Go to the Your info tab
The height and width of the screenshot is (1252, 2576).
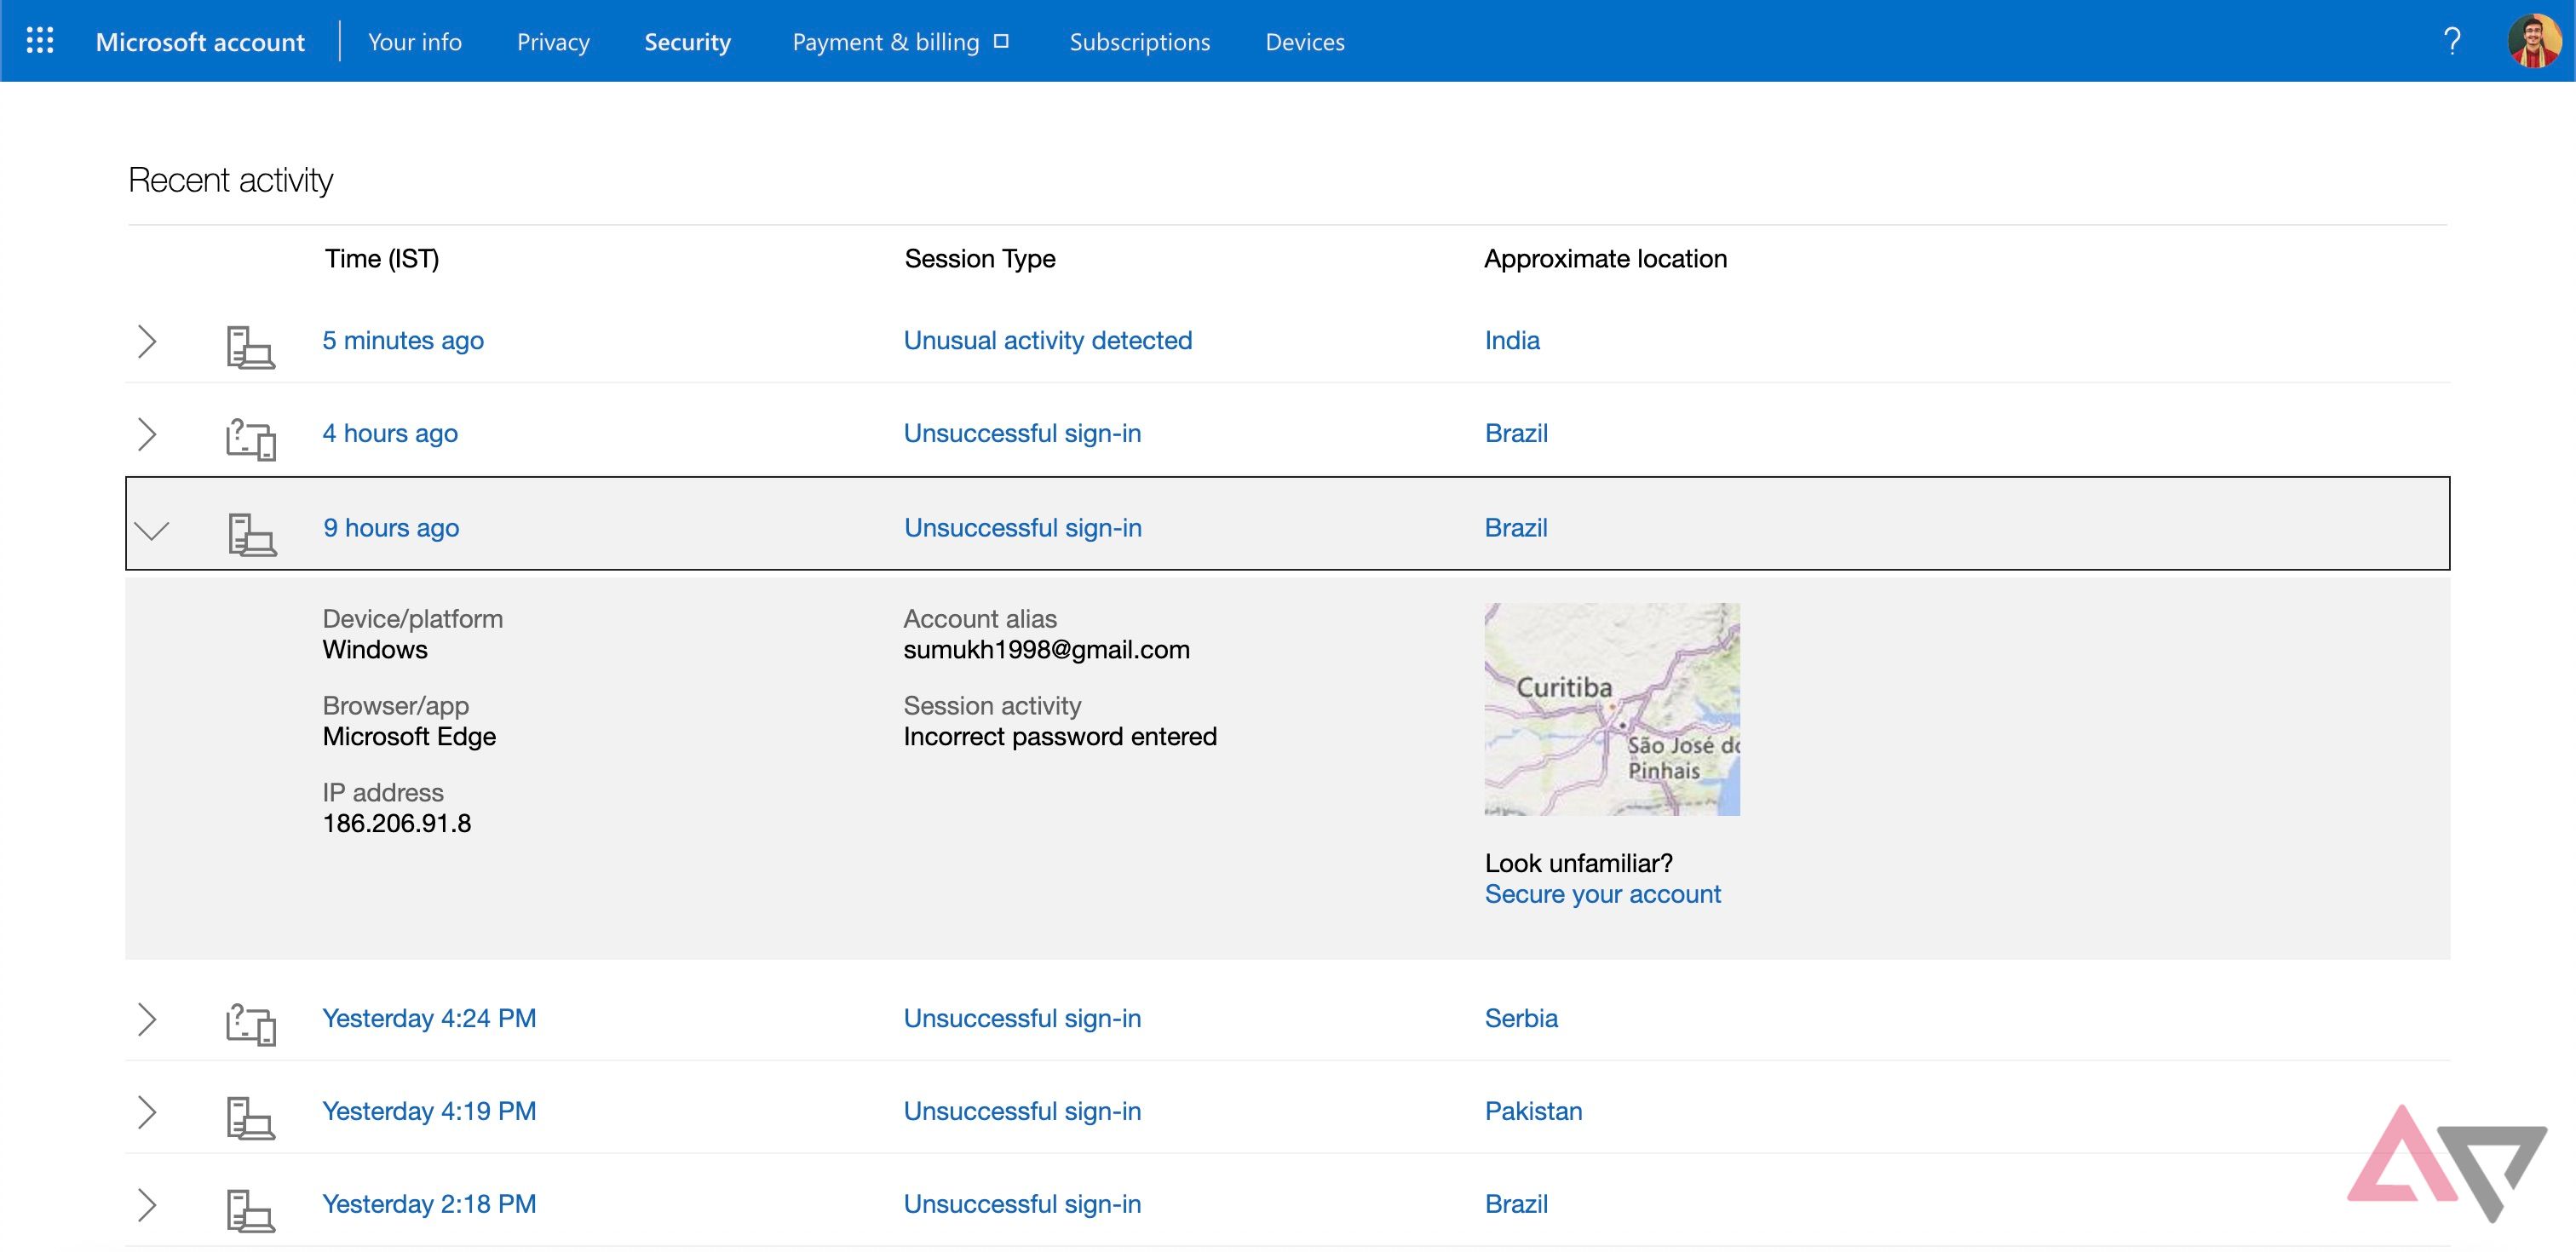(415, 42)
